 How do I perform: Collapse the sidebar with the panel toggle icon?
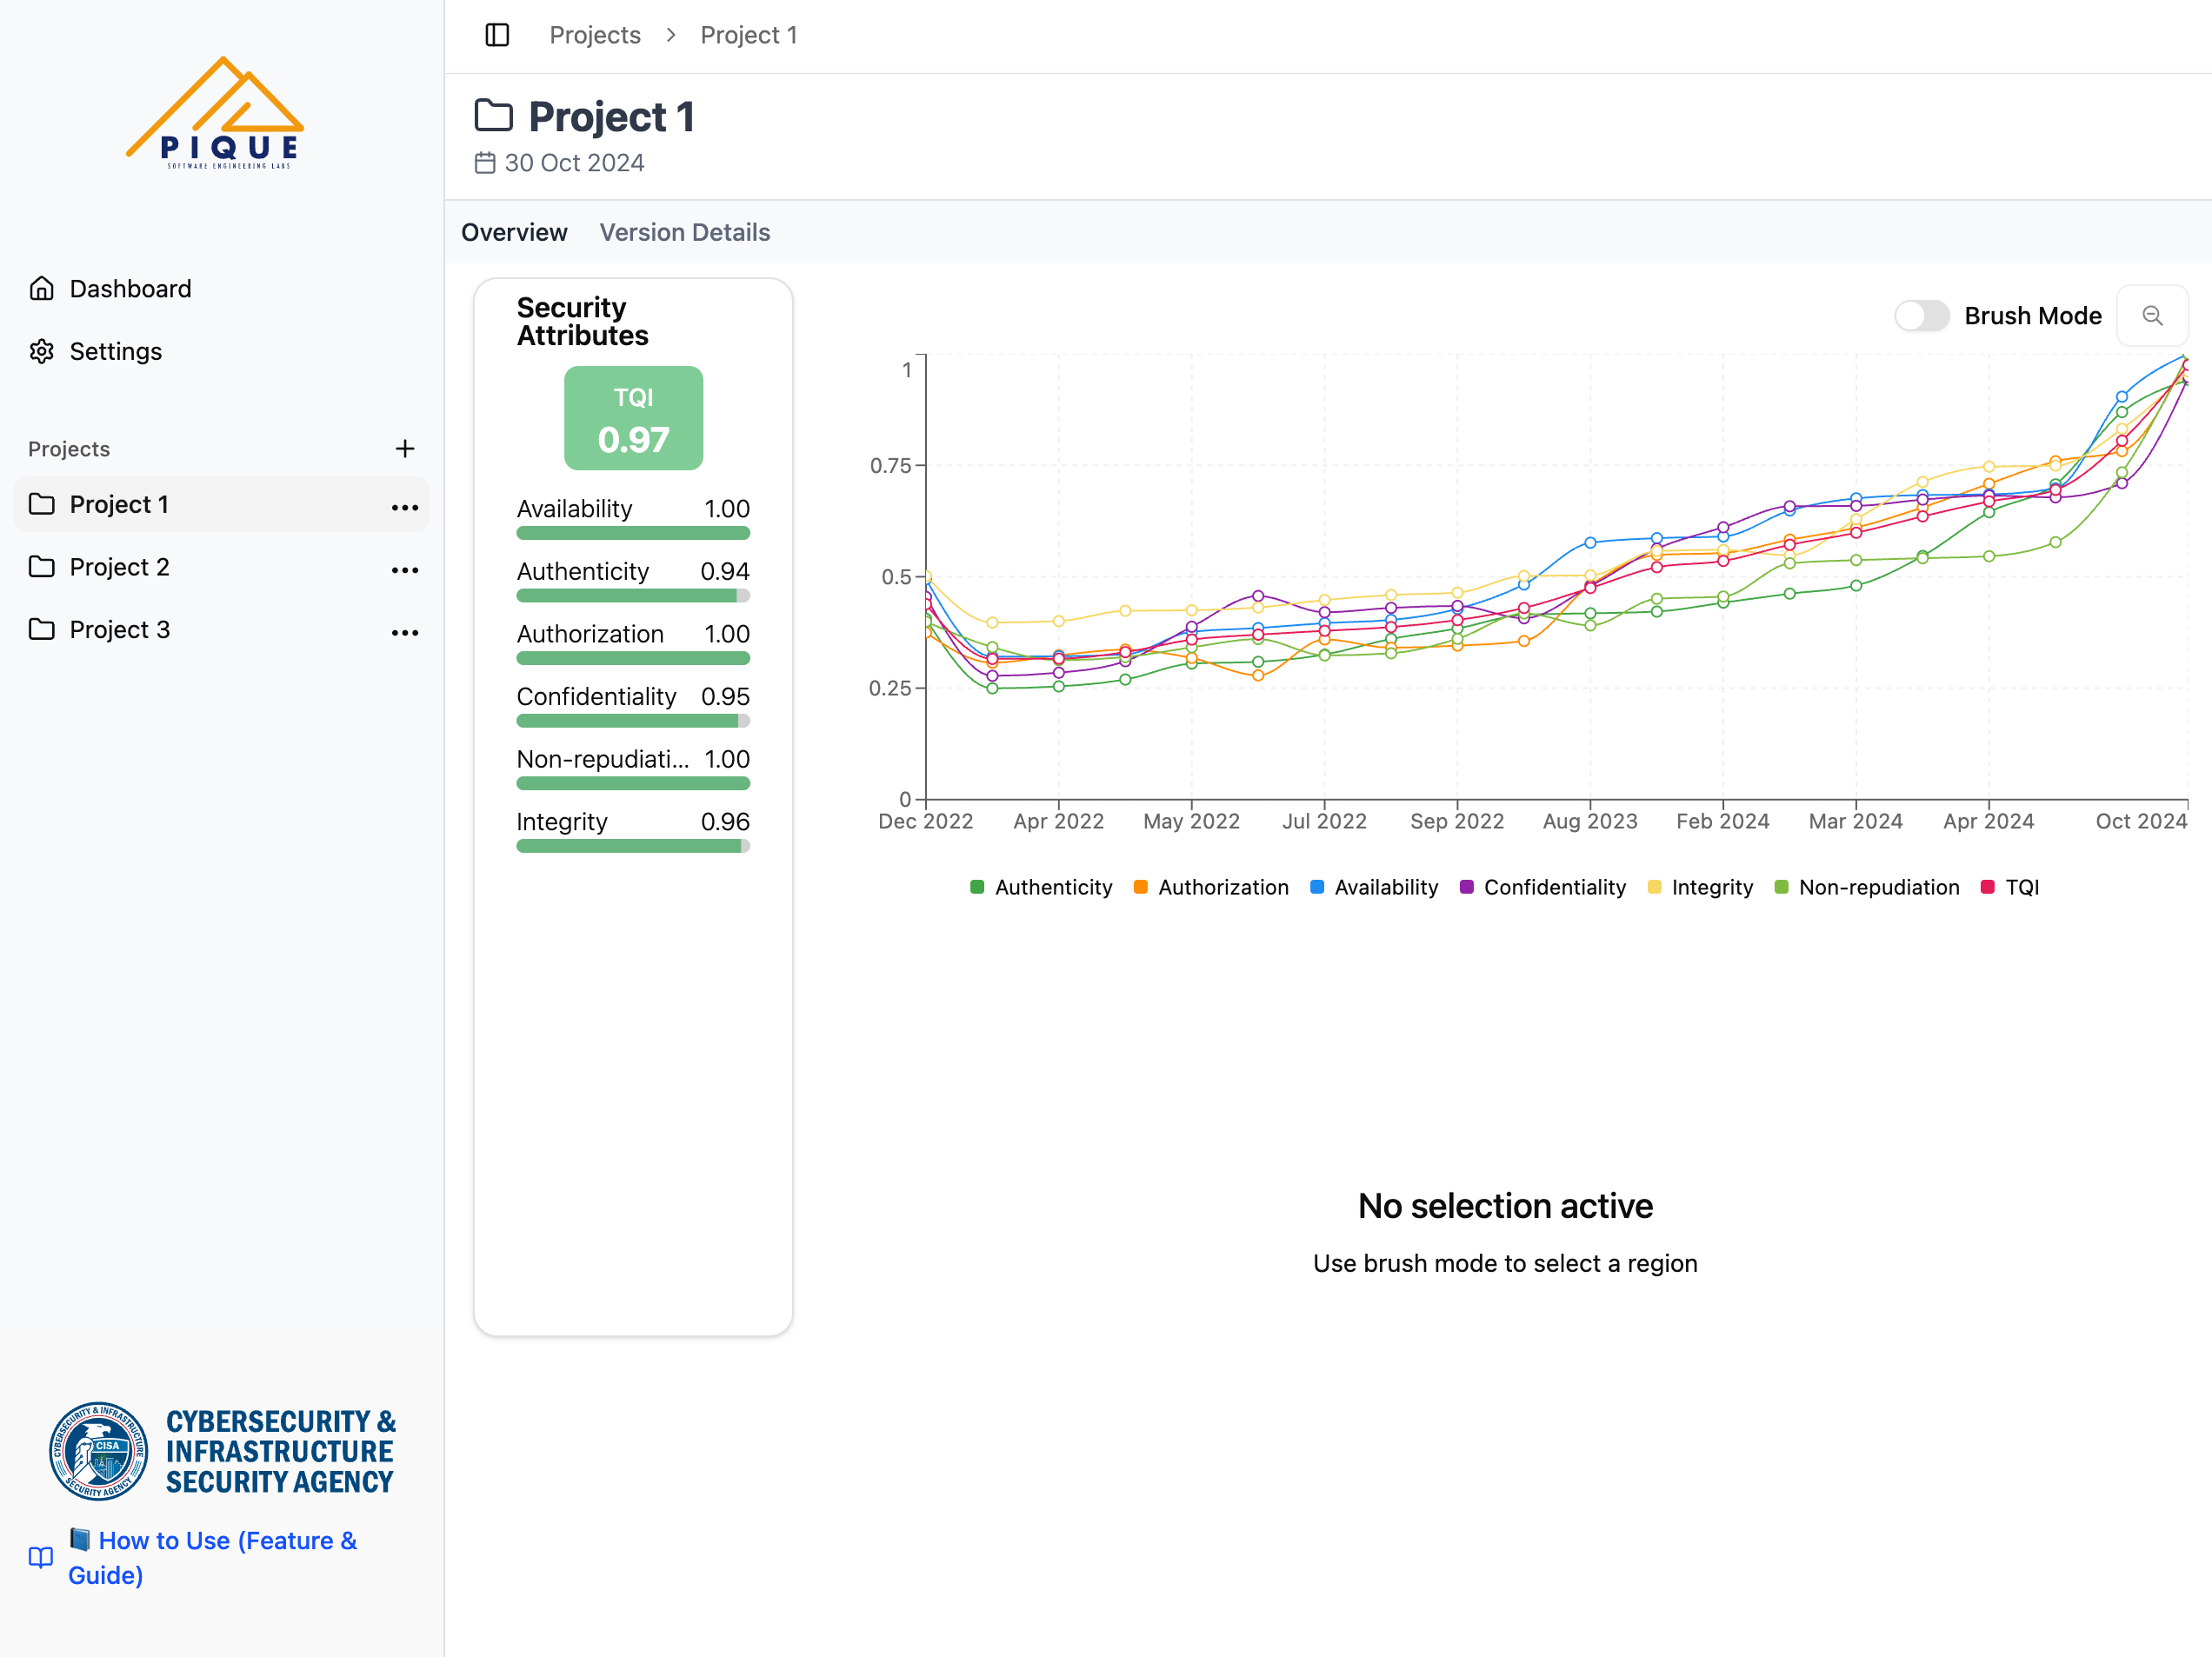pyautogui.click(x=497, y=34)
